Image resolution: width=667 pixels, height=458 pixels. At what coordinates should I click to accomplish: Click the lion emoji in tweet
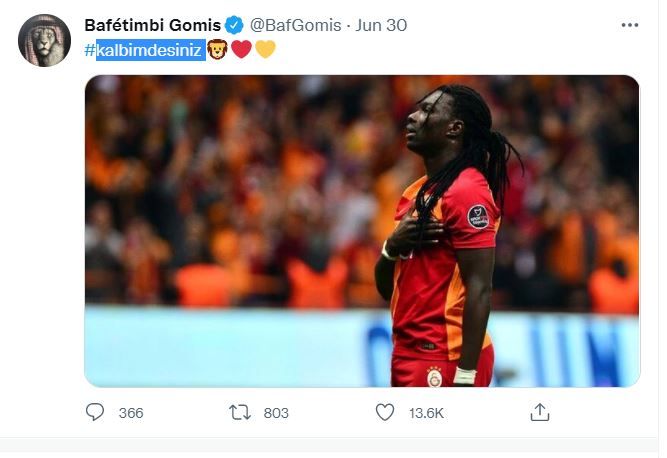point(217,49)
